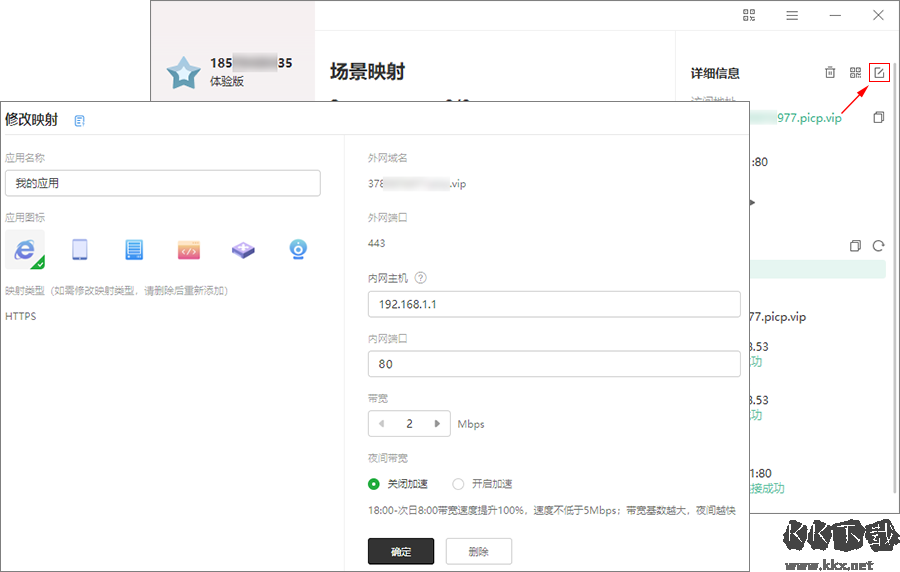This screenshot has height=572, width=900.
Task: Click the 内网端口 field showing 80
Action: pos(554,364)
